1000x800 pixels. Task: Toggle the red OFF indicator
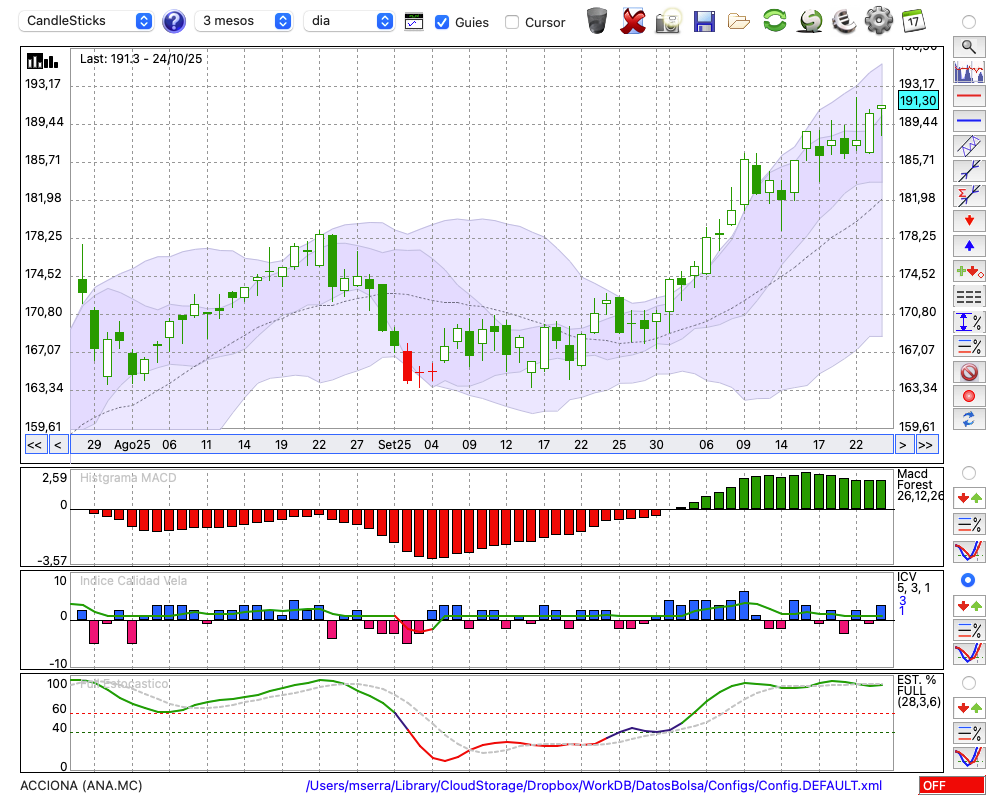tap(952, 785)
